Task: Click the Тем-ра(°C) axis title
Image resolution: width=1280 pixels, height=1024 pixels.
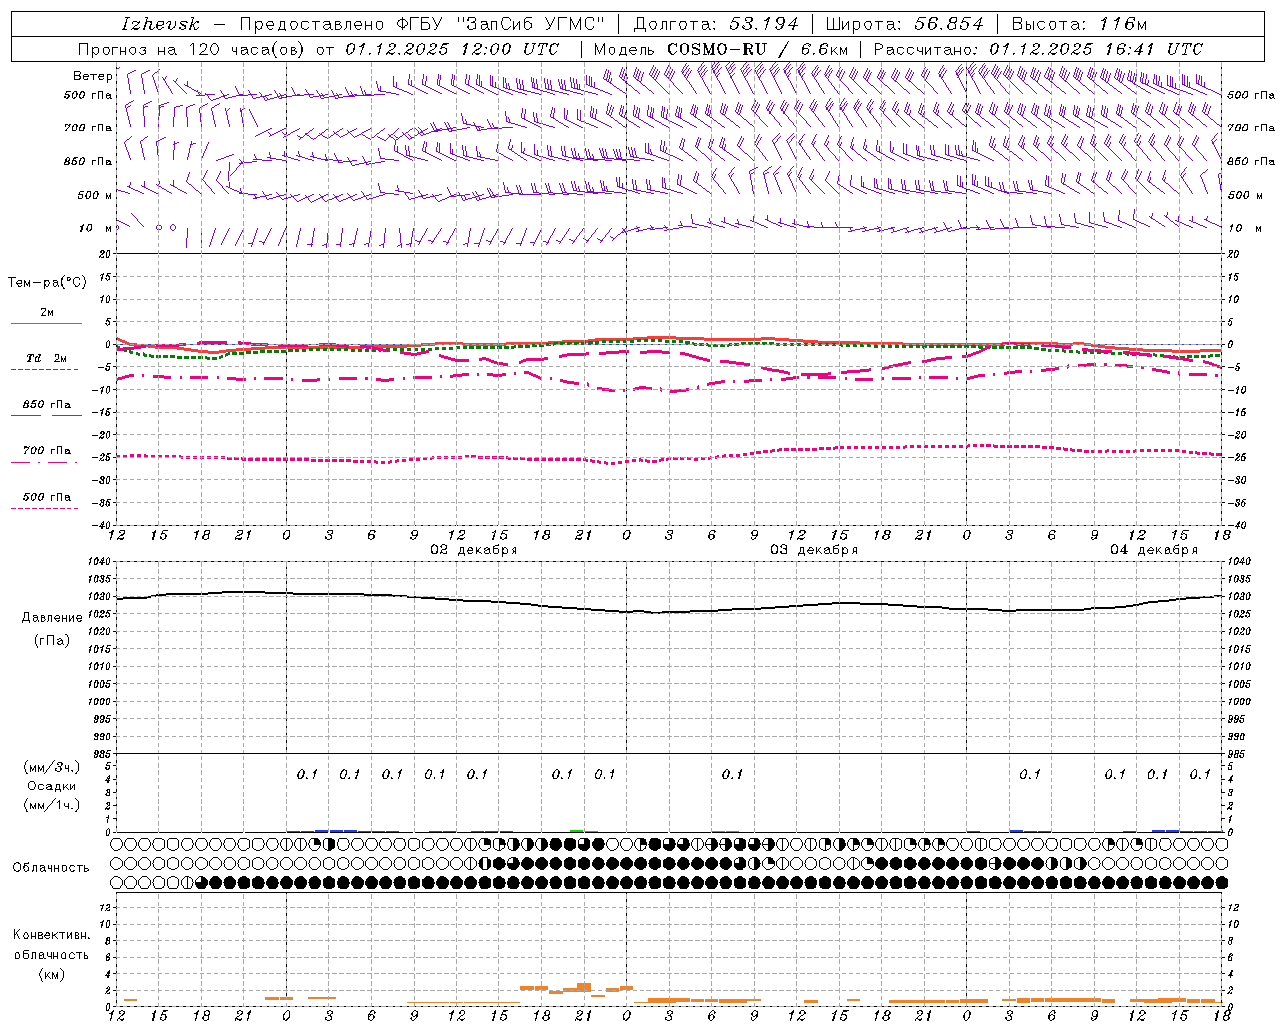Action: click(x=47, y=283)
